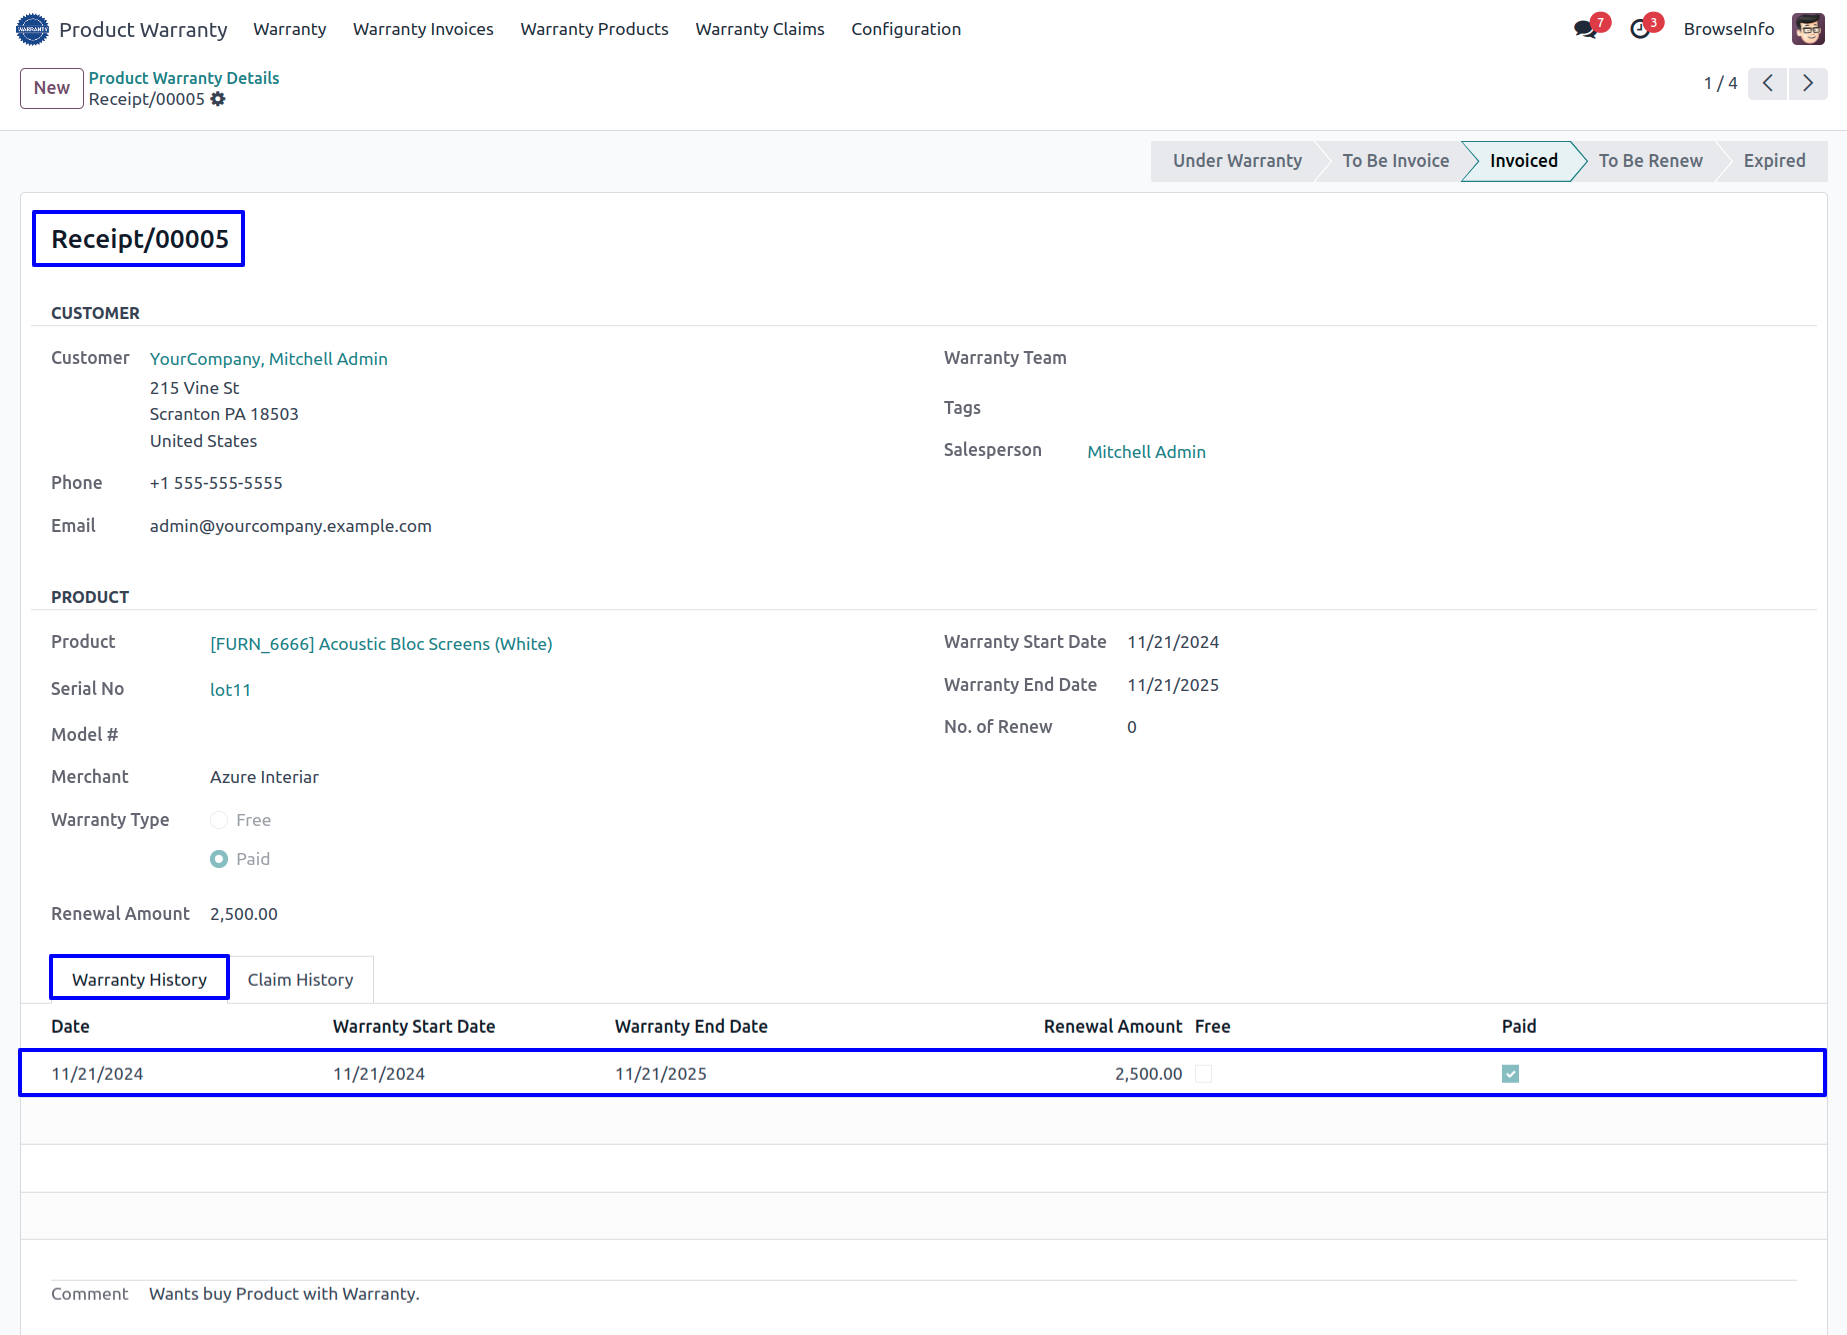Open the Warranty Claims menu

760,29
